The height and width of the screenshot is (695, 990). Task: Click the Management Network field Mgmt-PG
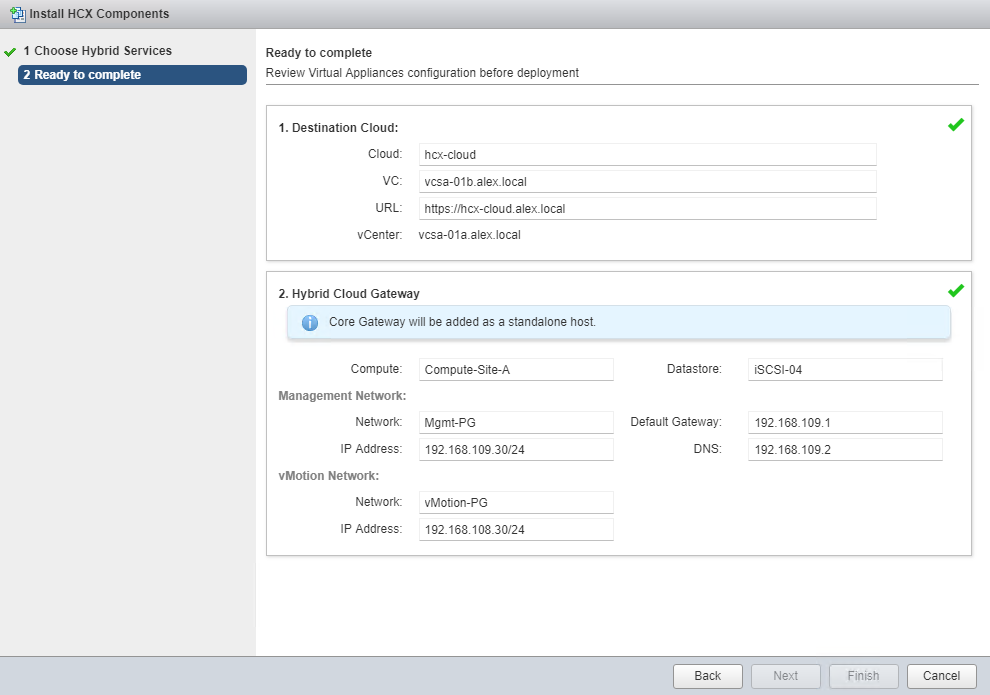[x=515, y=422]
